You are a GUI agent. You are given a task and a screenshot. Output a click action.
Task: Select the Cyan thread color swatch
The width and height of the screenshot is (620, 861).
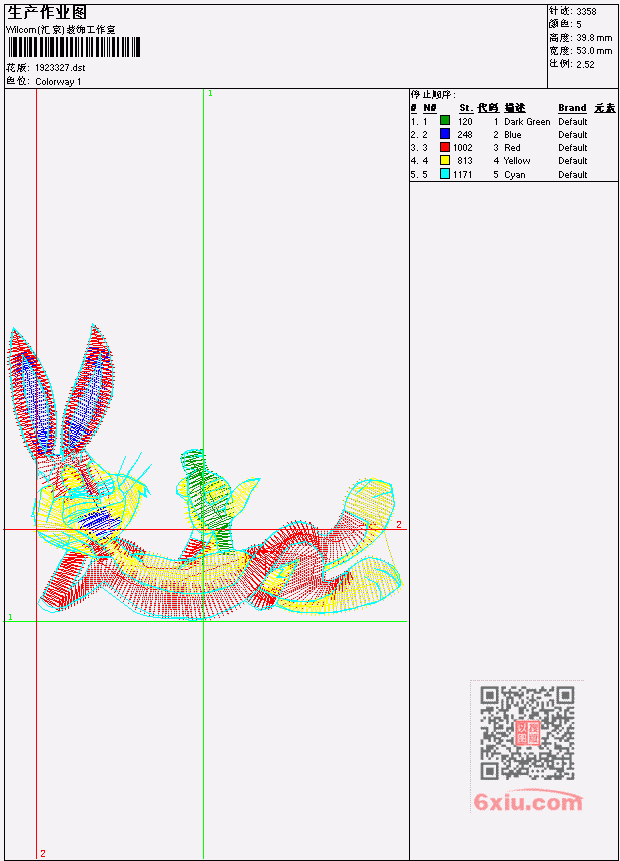pos(445,174)
